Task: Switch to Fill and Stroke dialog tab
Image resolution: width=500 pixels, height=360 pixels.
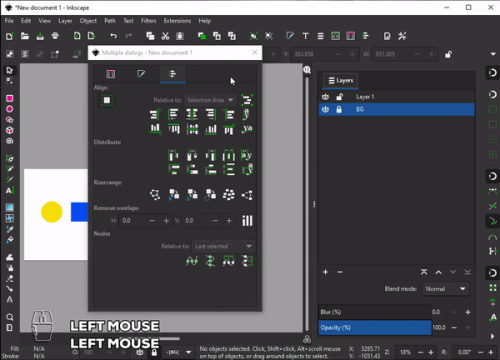Action: tap(141, 74)
